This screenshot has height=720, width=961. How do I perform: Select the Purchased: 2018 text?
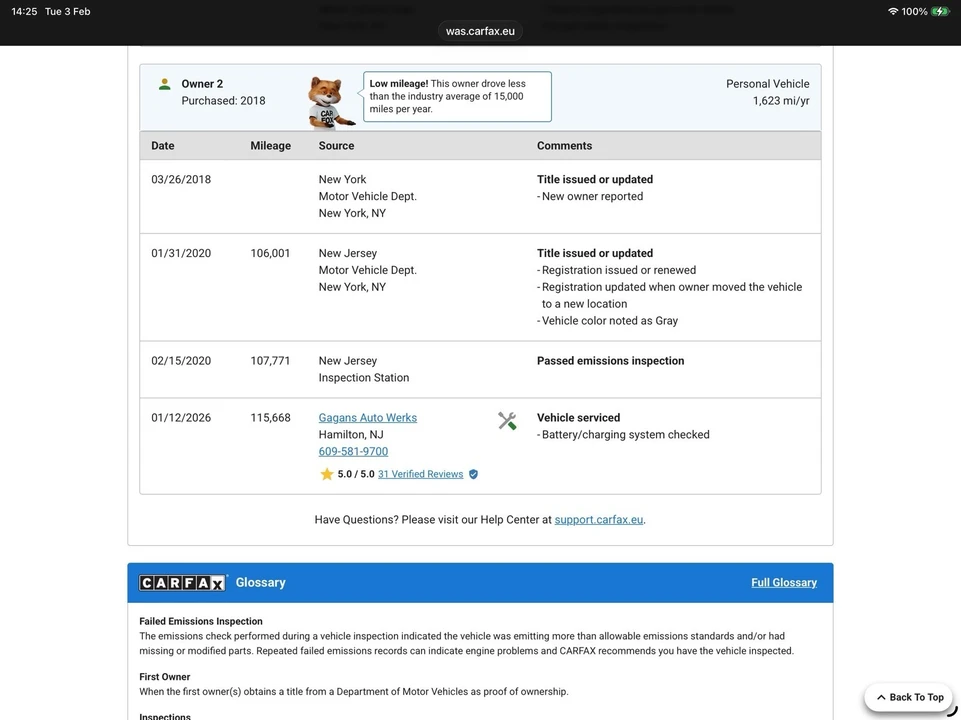click(223, 100)
